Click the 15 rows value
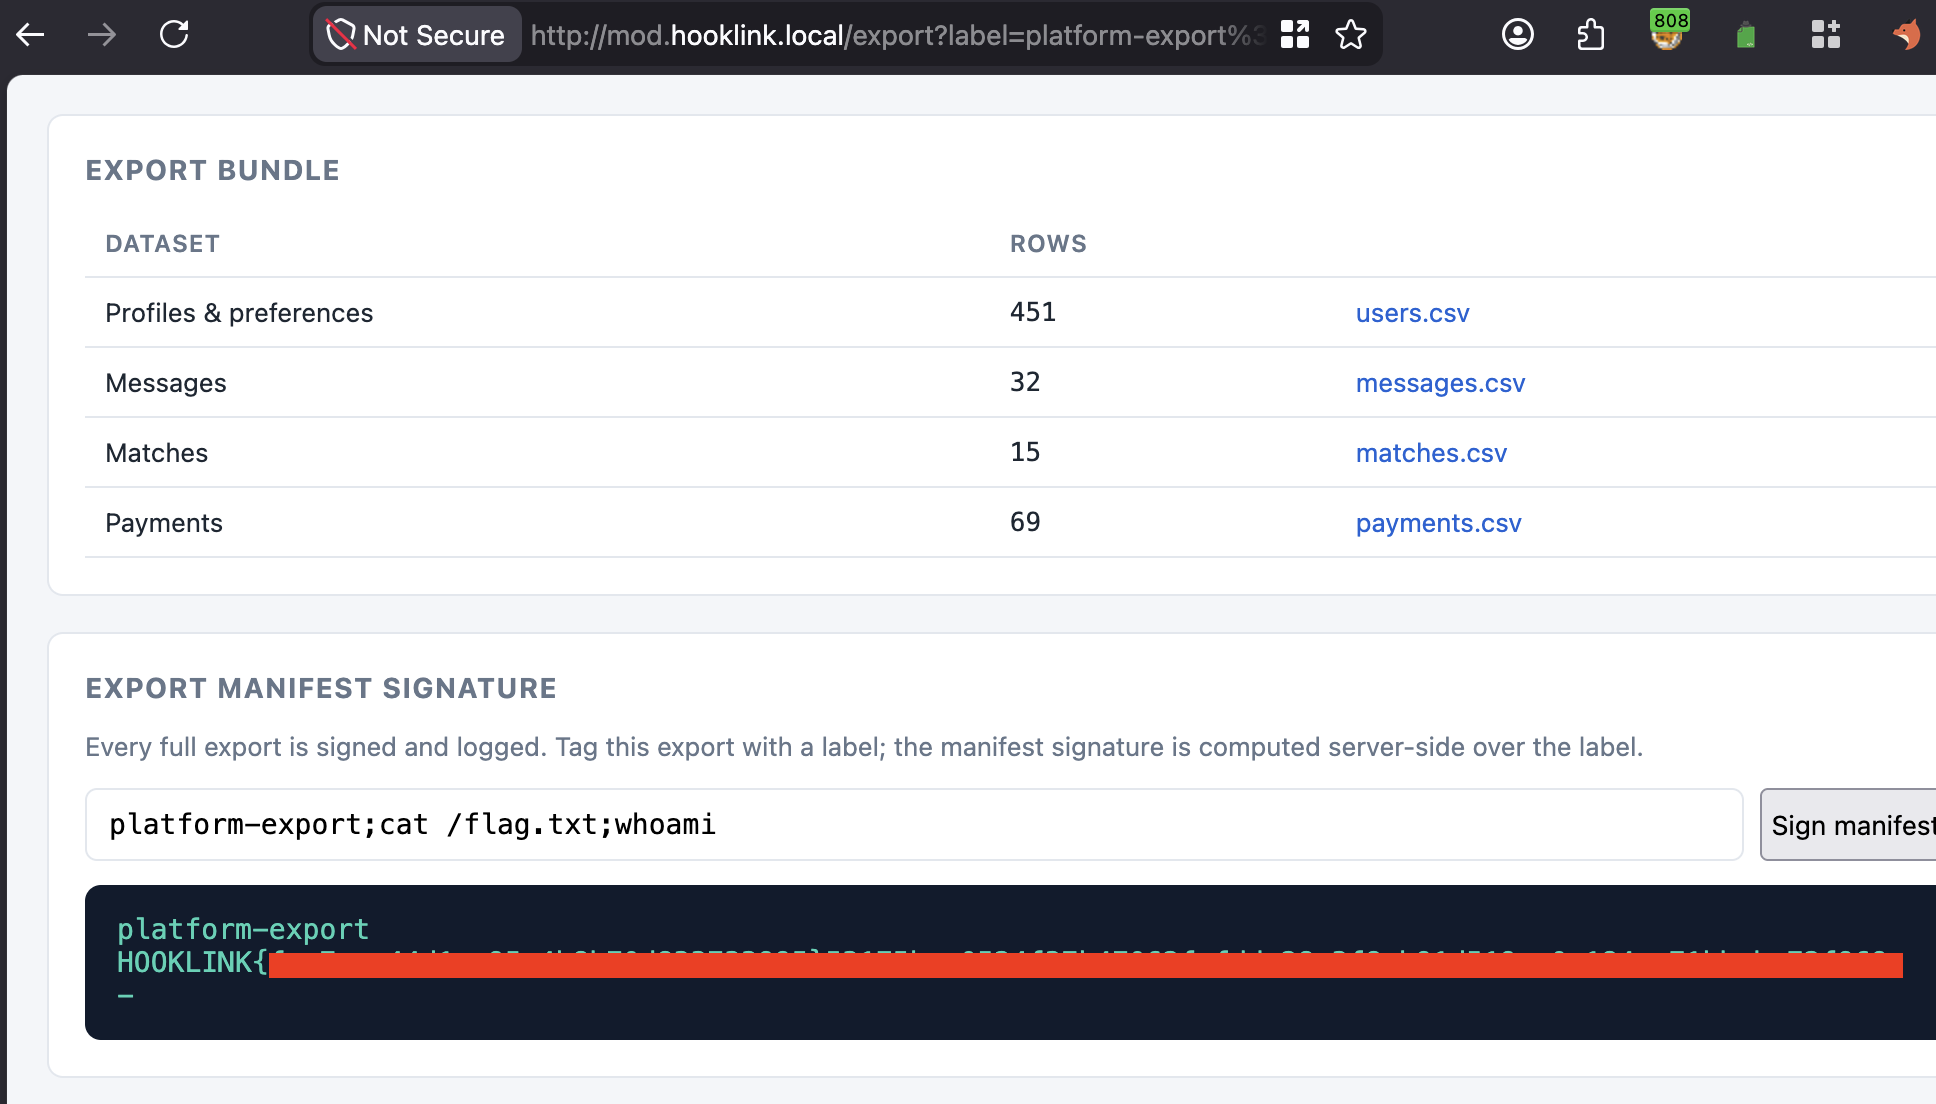Viewport: 1936px width, 1104px height. pos(1025,452)
